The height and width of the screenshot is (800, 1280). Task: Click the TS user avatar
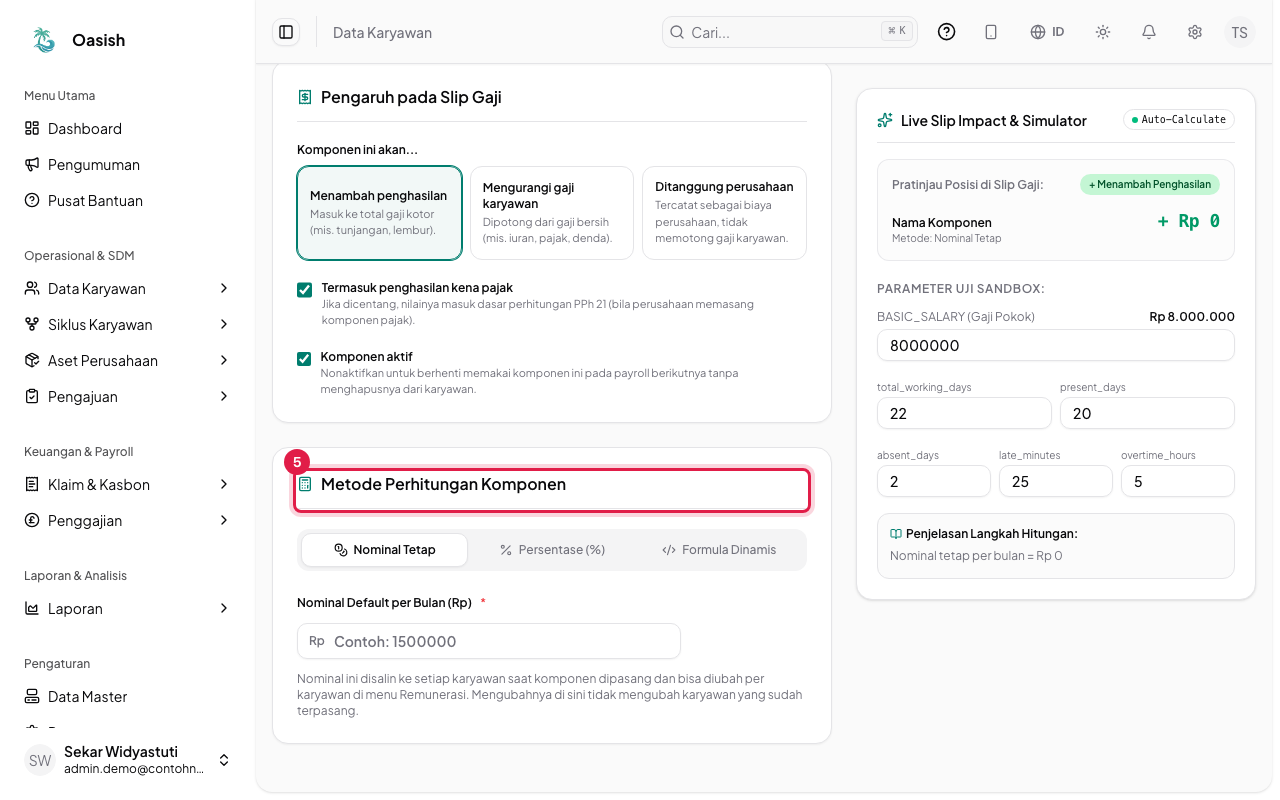pos(1240,32)
